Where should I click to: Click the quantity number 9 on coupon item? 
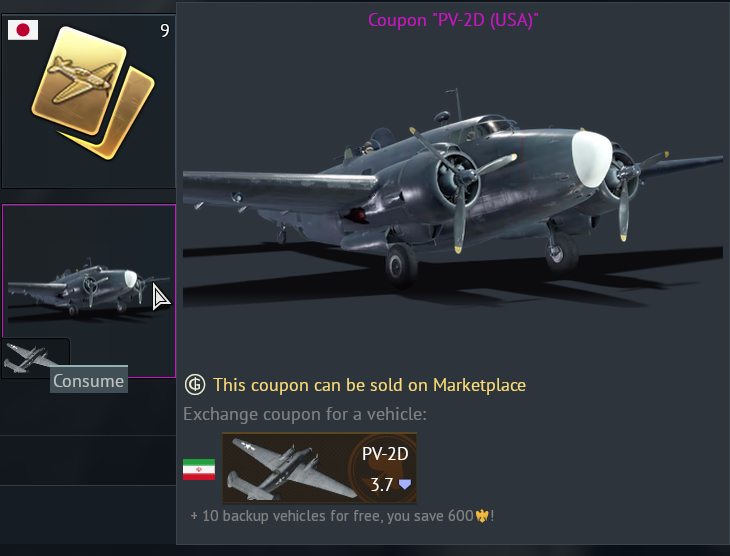click(x=164, y=31)
